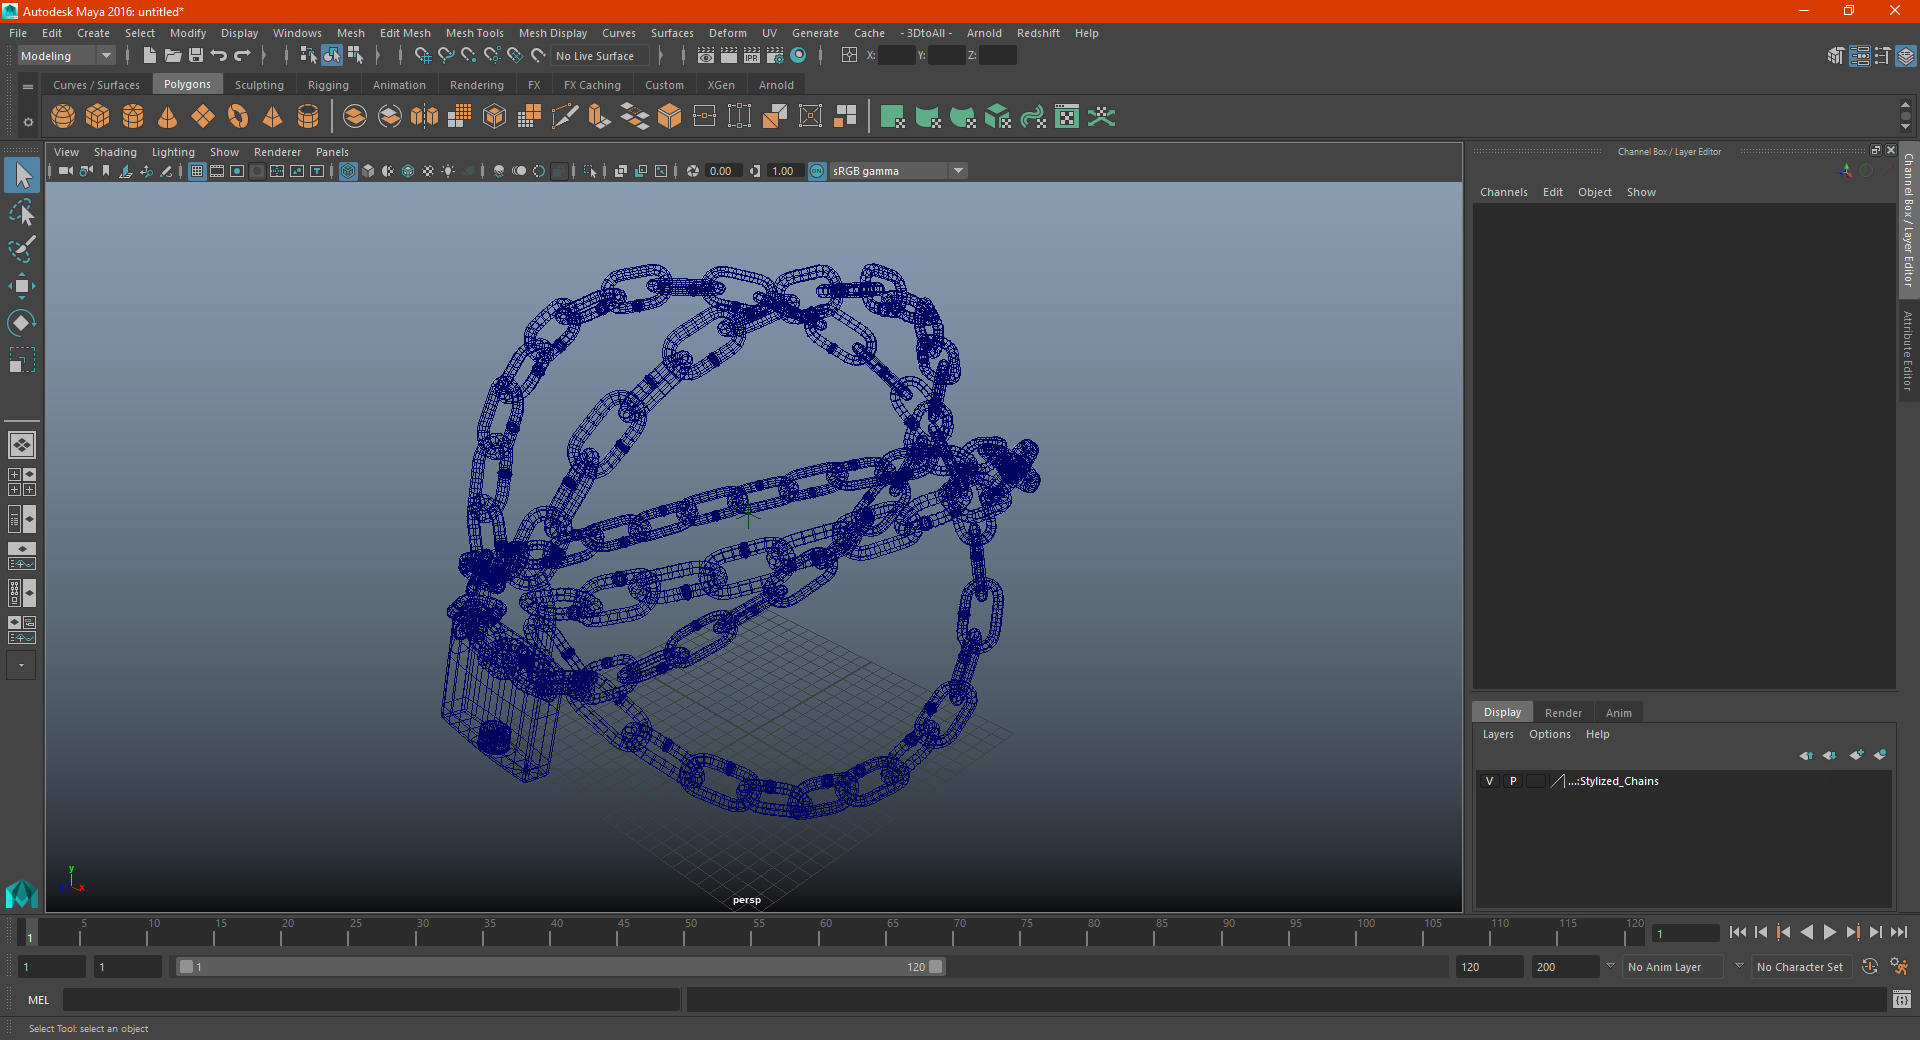
Task: Click the Extrude shelf icon
Action: click(x=600, y=117)
